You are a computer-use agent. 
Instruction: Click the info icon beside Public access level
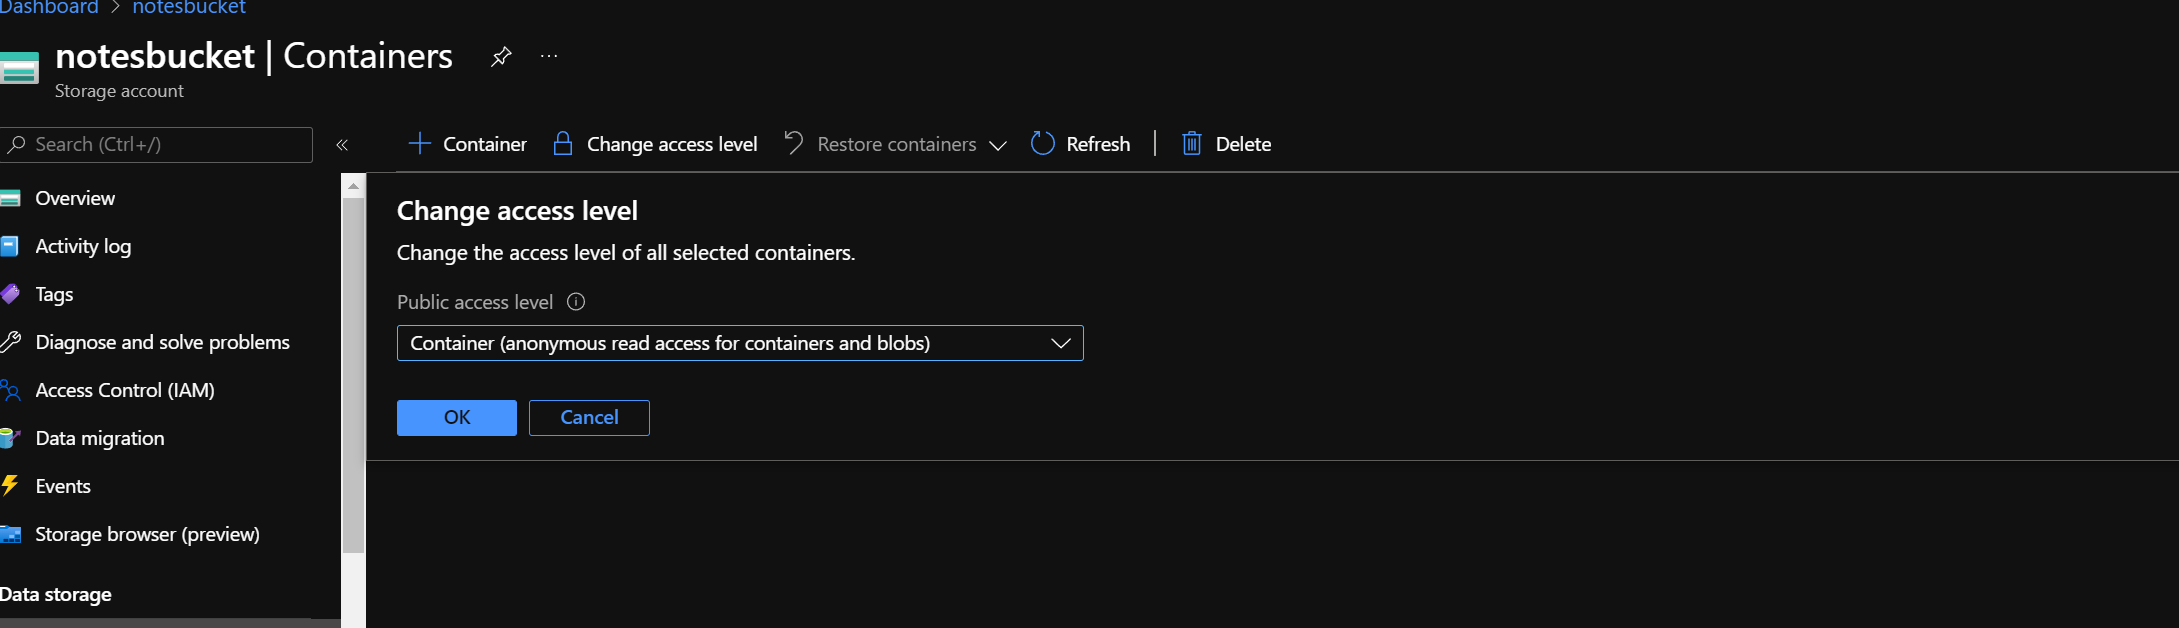[576, 302]
